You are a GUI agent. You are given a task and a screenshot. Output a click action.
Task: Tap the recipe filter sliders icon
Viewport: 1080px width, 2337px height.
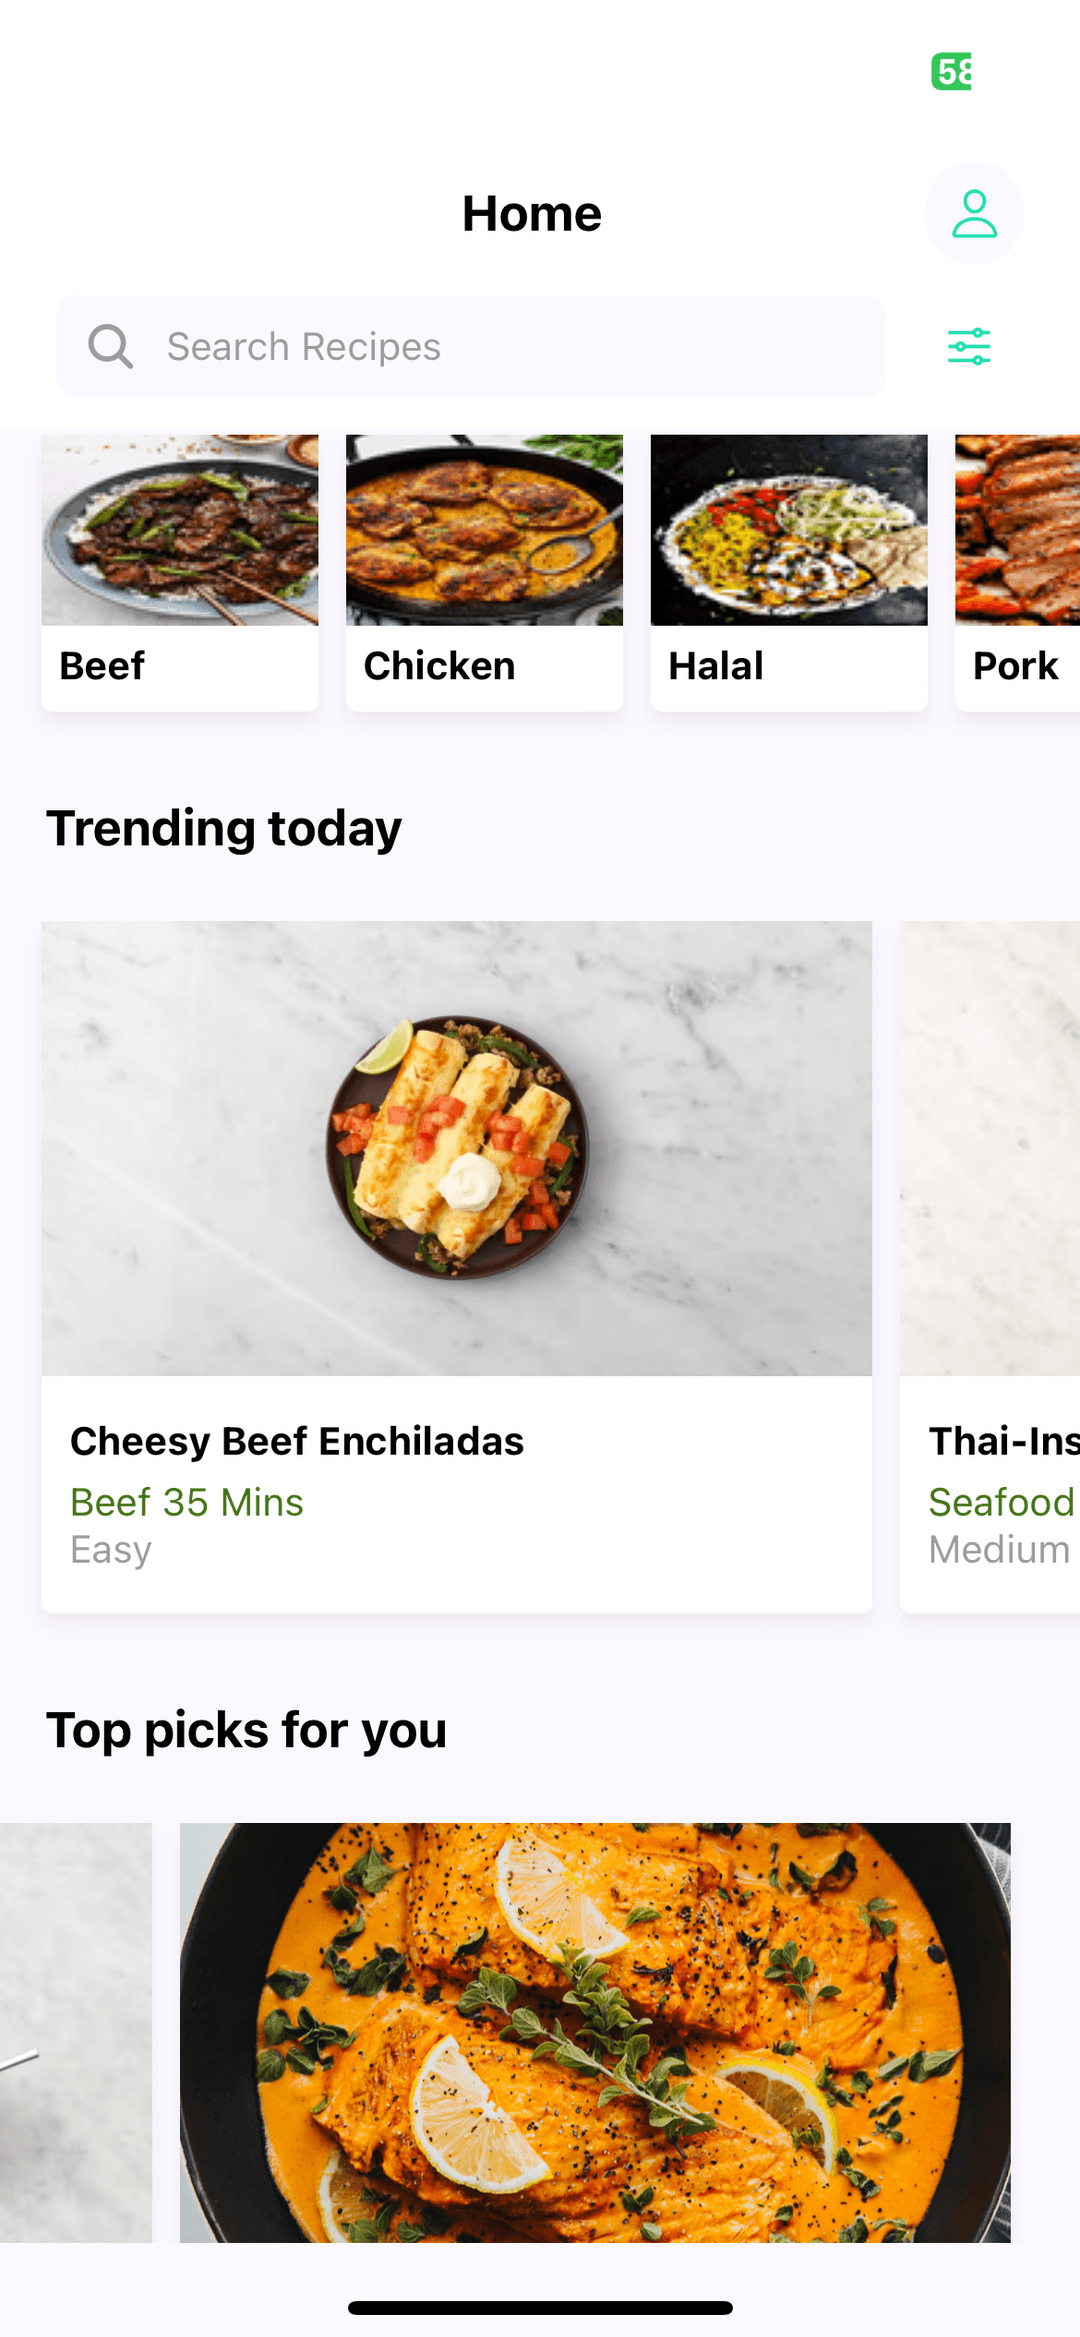point(969,346)
